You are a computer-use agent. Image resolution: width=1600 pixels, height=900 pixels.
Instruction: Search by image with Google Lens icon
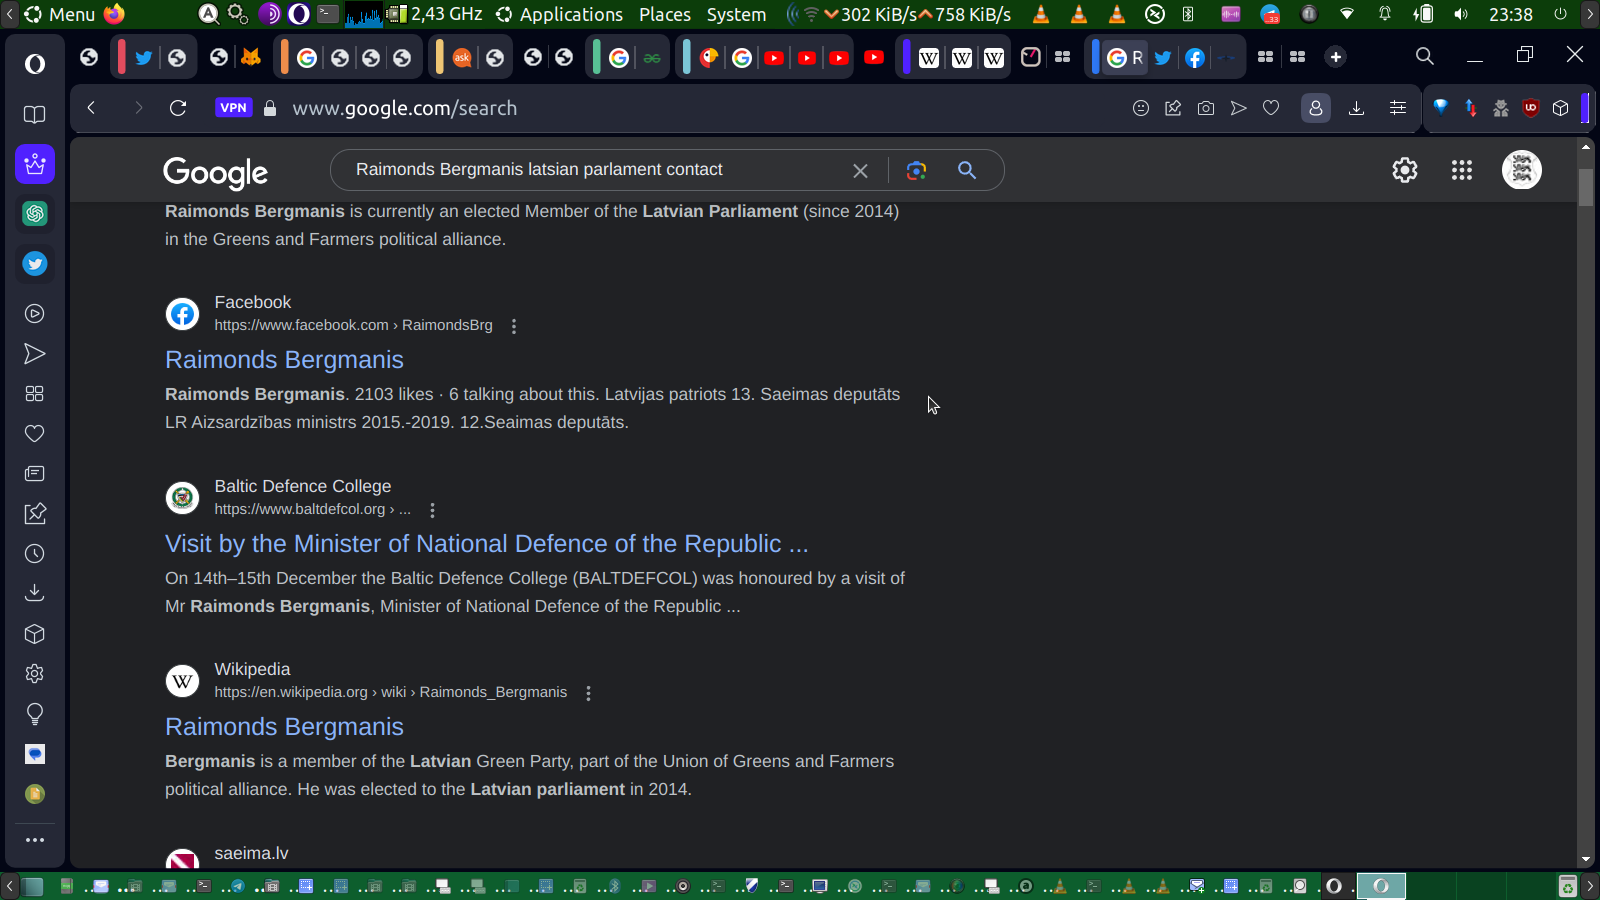pyautogui.click(x=916, y=170)
